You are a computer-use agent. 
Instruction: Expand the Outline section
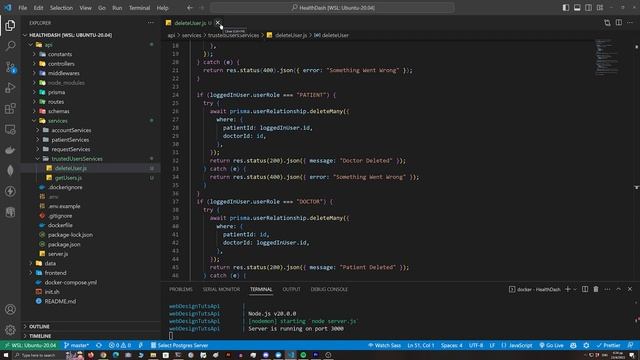40,327
